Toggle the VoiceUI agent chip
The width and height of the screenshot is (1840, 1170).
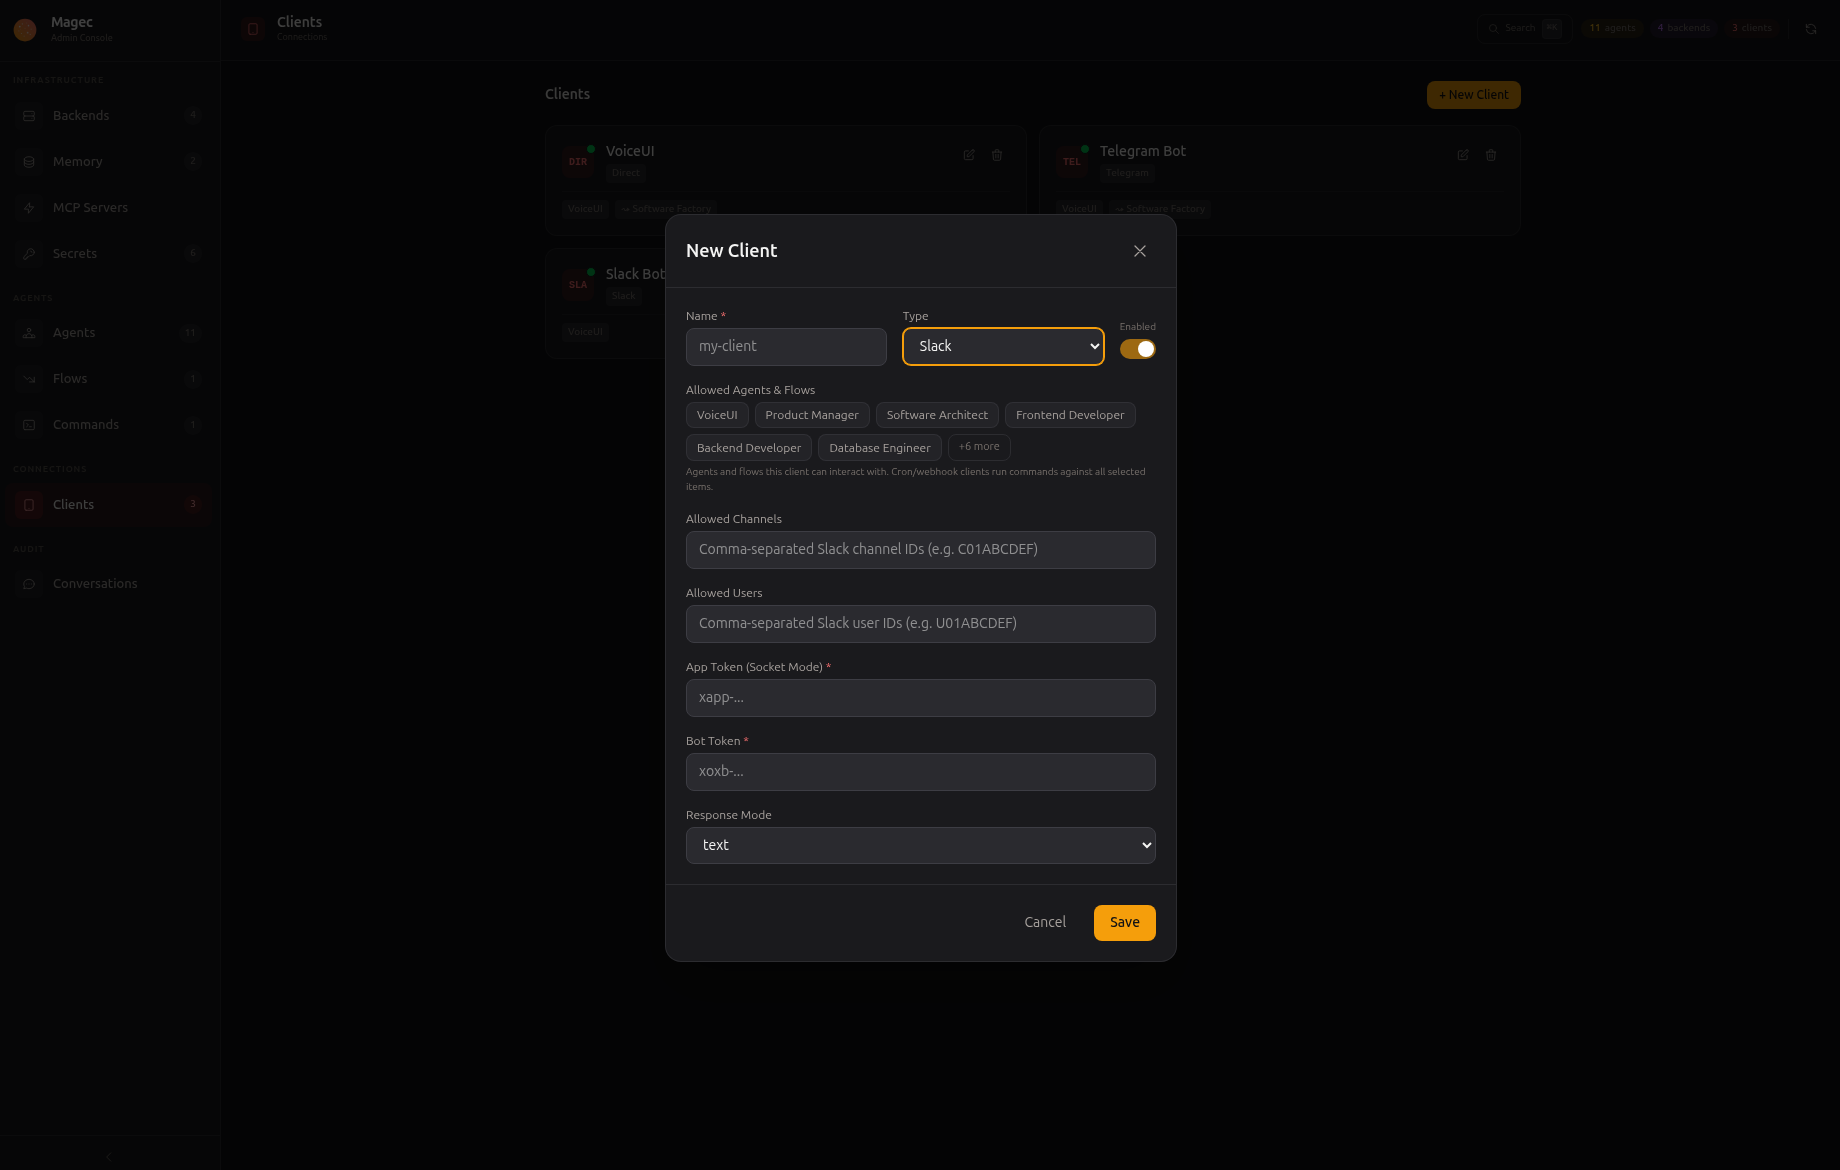(x=717, y=415)
